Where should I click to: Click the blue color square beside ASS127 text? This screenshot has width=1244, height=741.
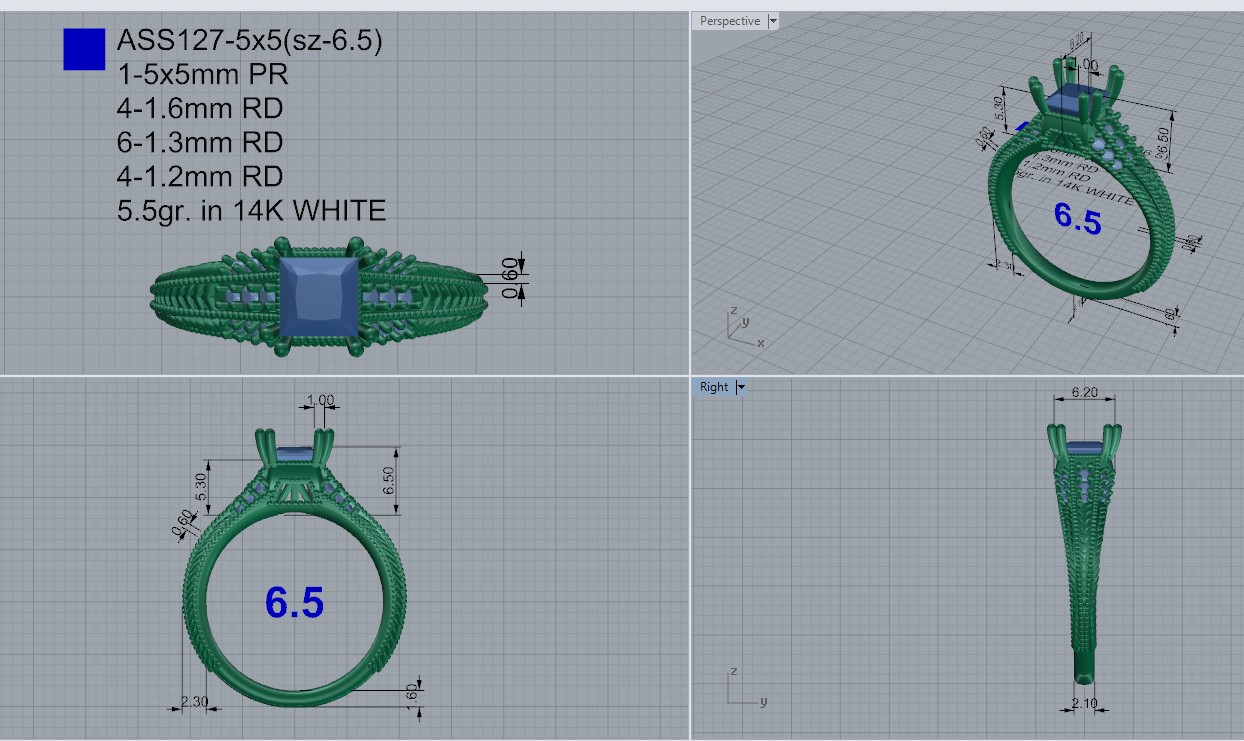coord(84,49)
